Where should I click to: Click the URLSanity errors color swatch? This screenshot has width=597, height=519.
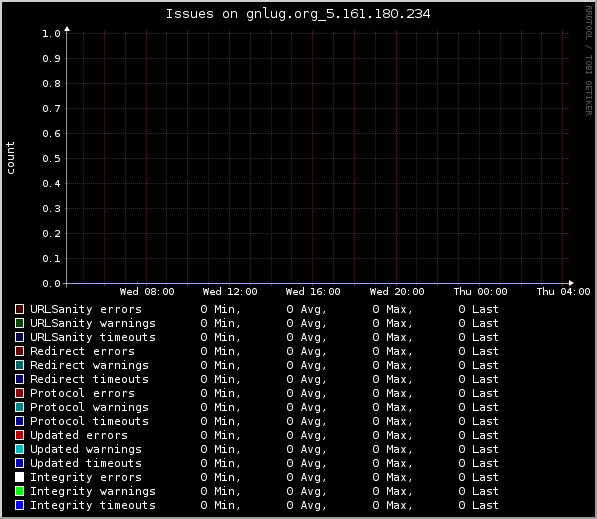(x=19, y=309)
